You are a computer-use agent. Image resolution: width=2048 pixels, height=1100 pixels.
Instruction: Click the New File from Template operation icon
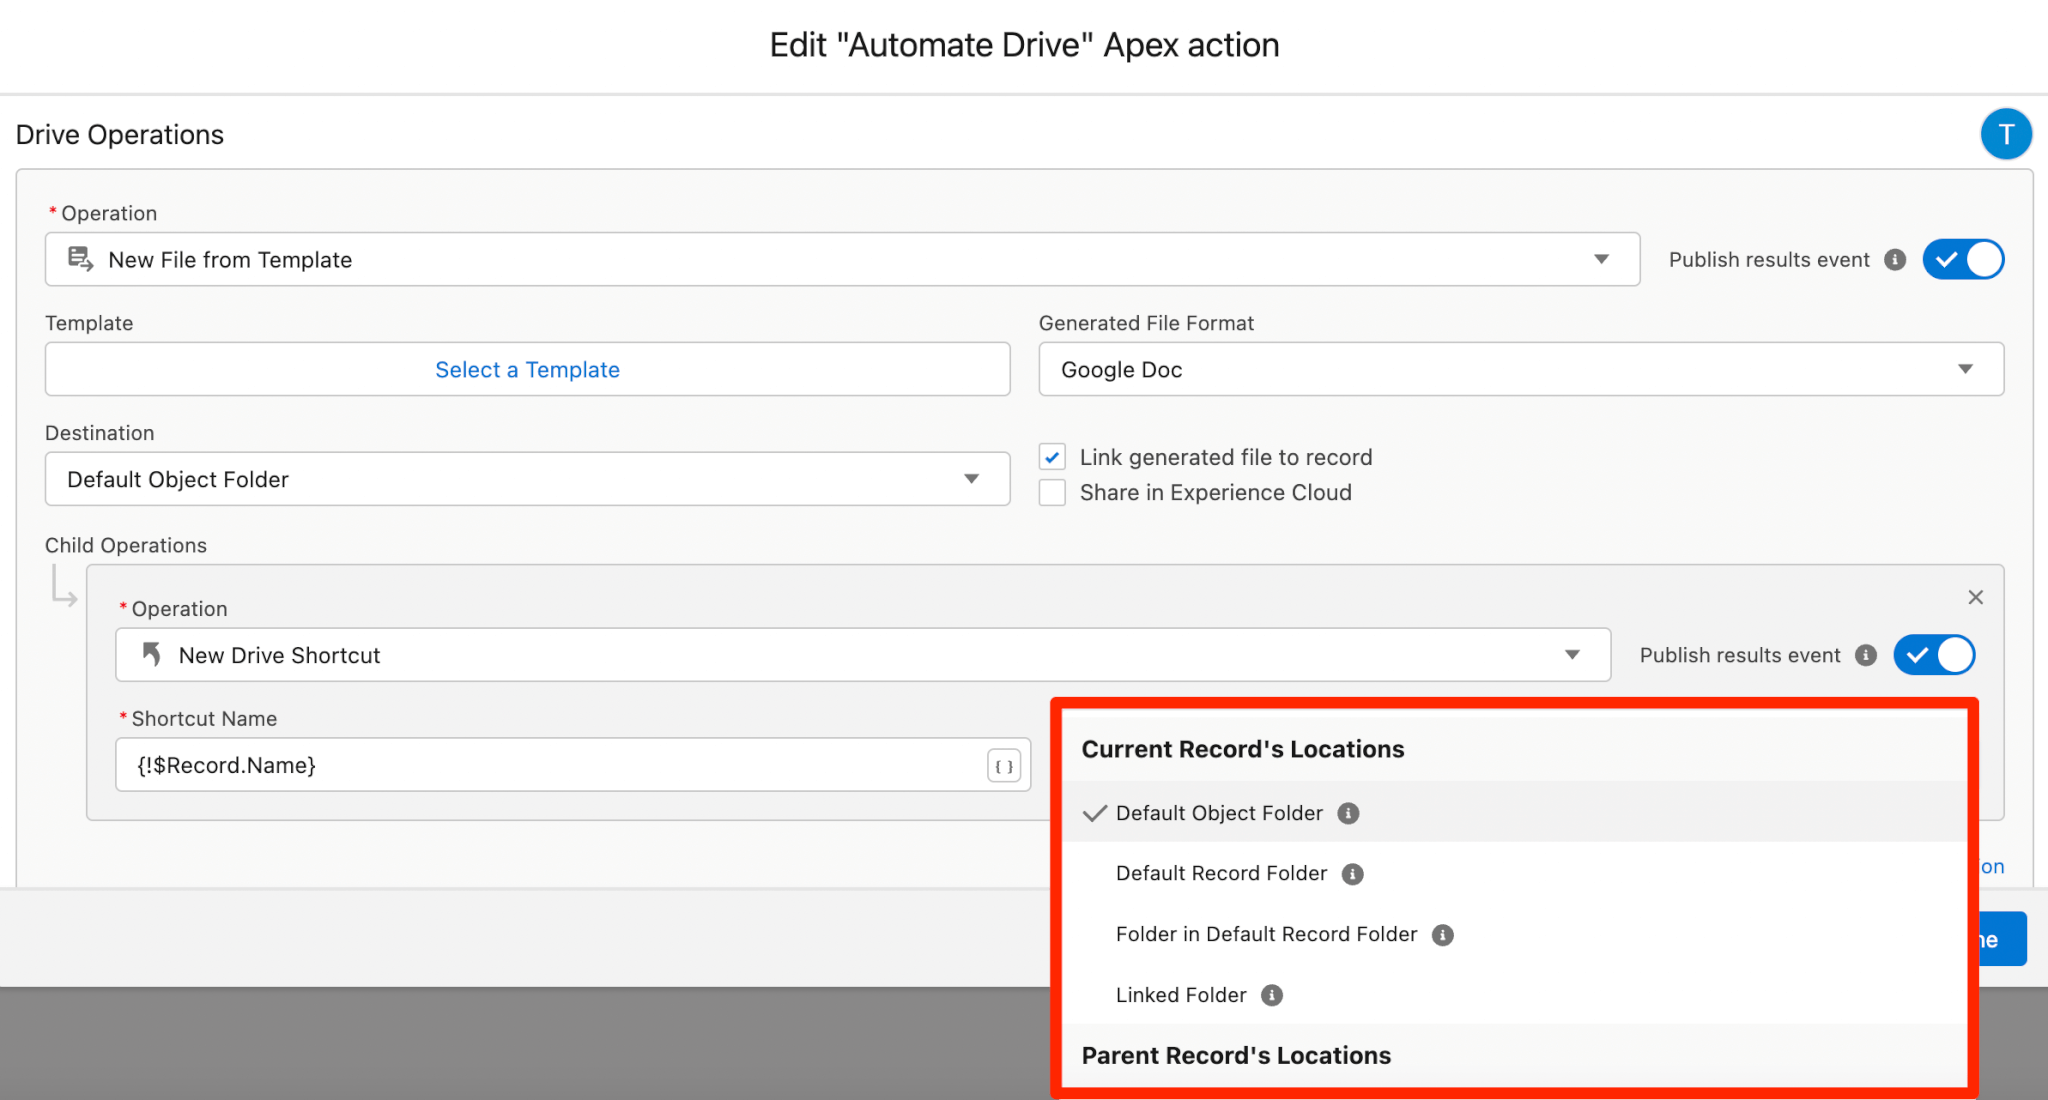[x=81, y=259]
